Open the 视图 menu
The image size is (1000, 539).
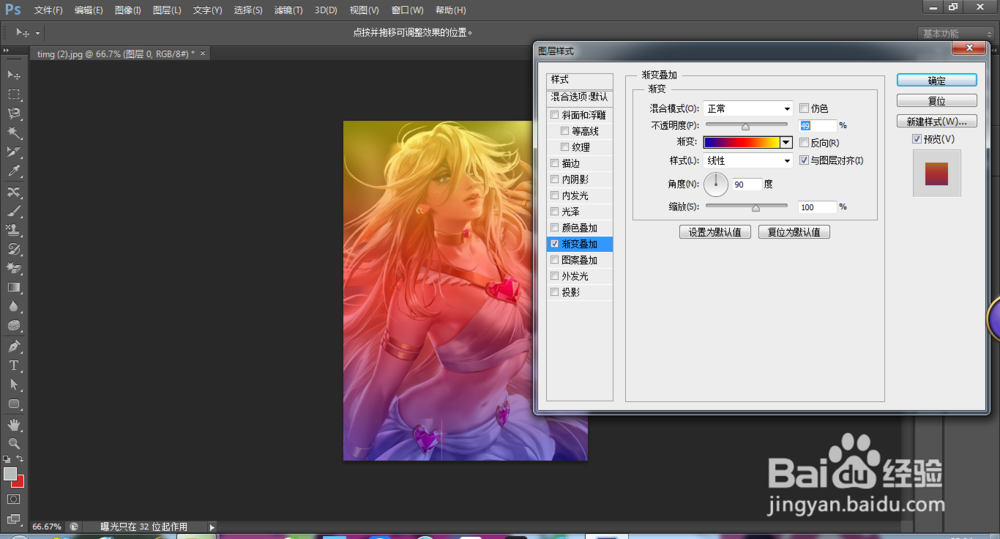pyautogui.click(x=364, y=10)
